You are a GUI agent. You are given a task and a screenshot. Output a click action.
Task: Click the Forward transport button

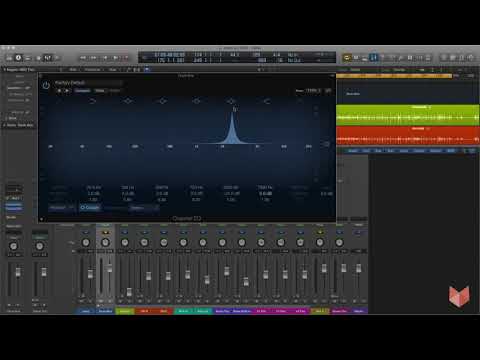pyautogui.click(x=94, y=58)
